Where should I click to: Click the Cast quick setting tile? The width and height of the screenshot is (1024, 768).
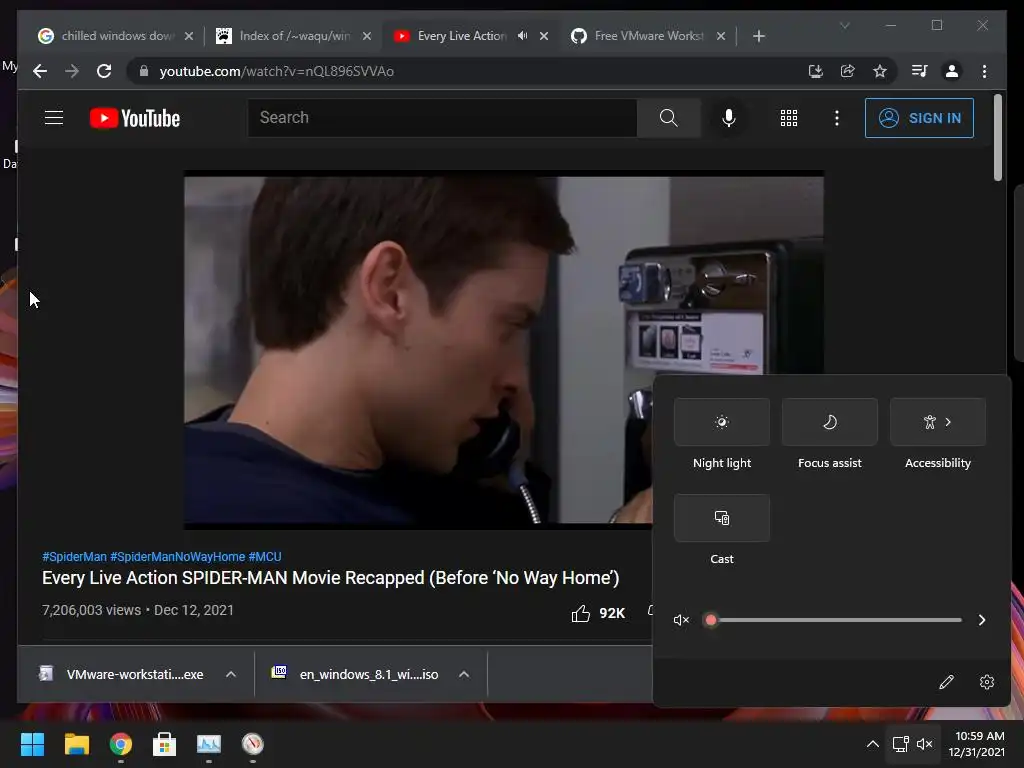point(722,518)
